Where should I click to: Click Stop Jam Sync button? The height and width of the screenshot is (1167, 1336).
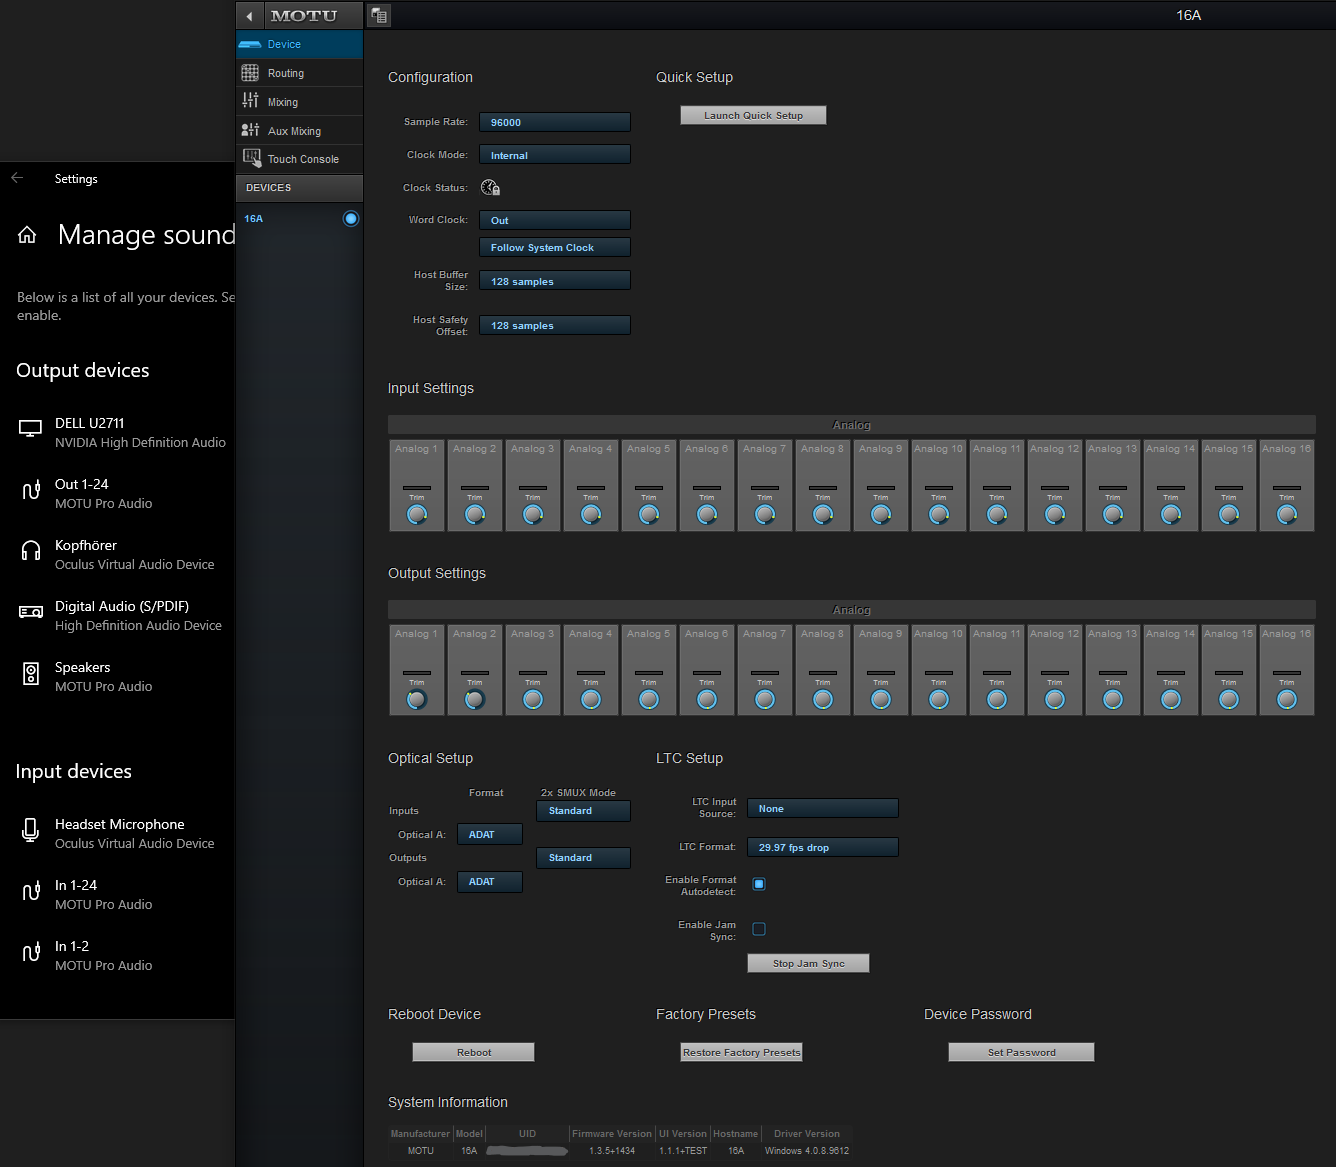click(808, 963)
